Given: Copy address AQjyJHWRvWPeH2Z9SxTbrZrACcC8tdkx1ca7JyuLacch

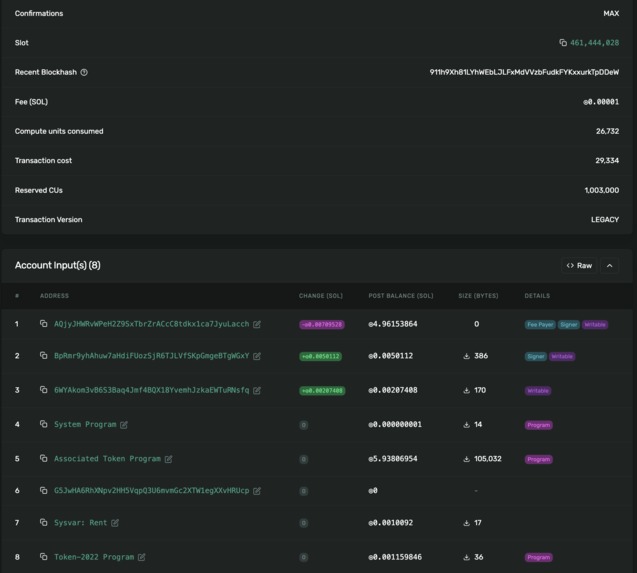Looking at the screenshot, I should 43,323.
